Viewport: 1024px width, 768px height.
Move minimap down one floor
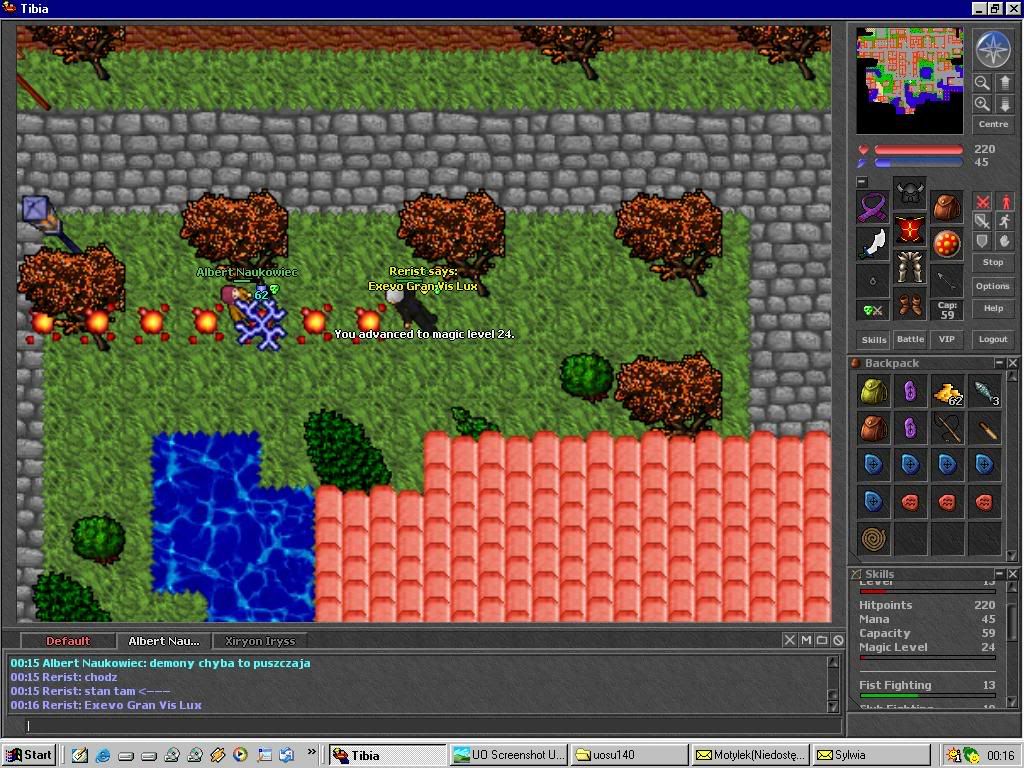[1004, 104]
